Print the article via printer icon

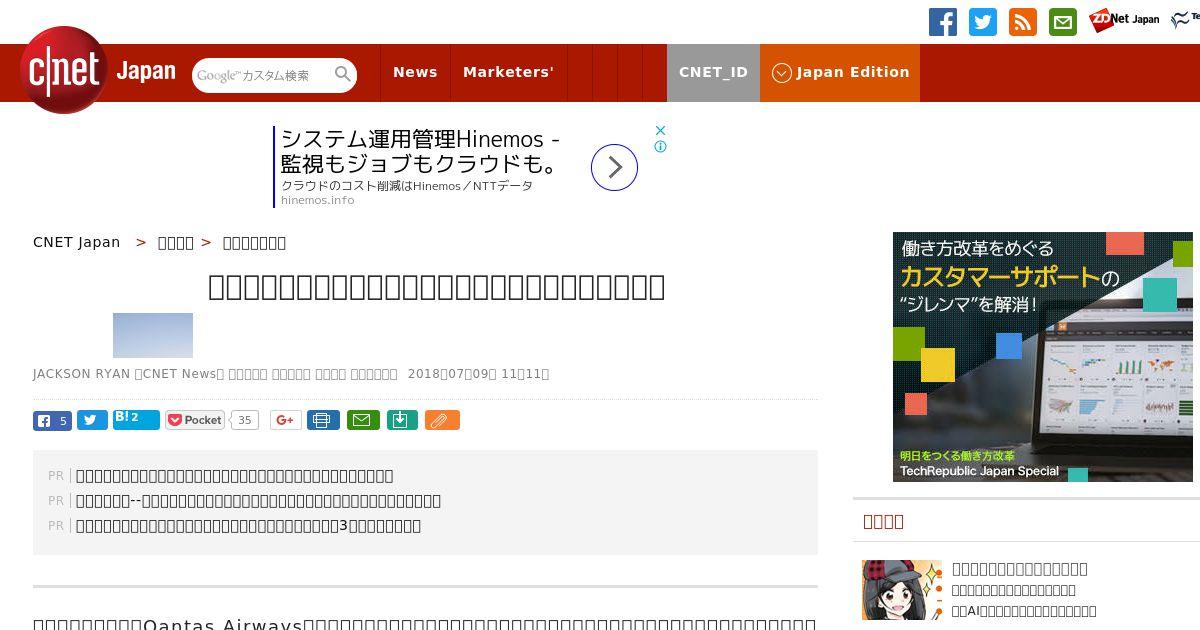click(x=323, y=421)
